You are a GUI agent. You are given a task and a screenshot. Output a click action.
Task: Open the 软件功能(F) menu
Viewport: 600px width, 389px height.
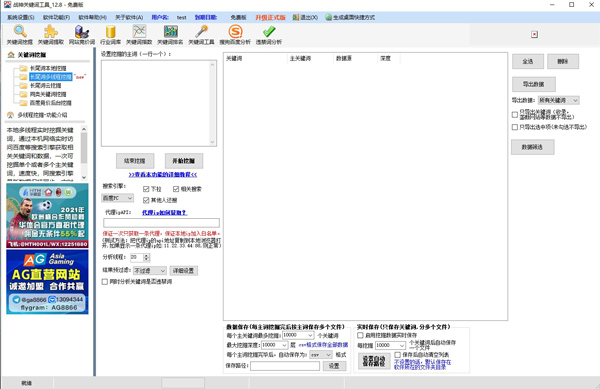click(x=56, y=17)
